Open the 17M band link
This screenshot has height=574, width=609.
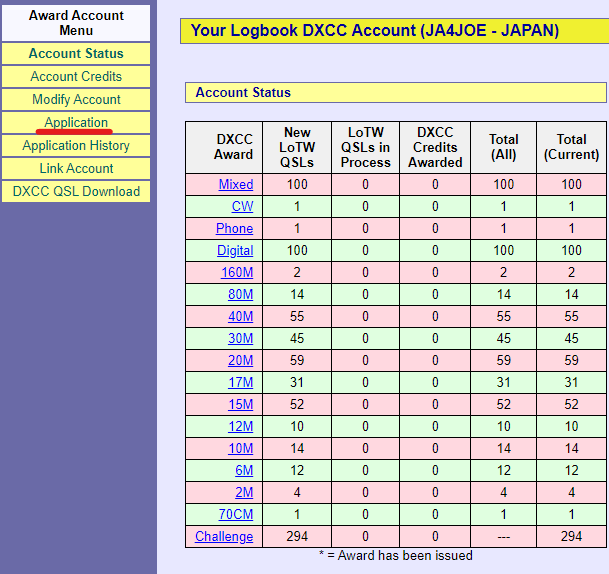[240, 383]
